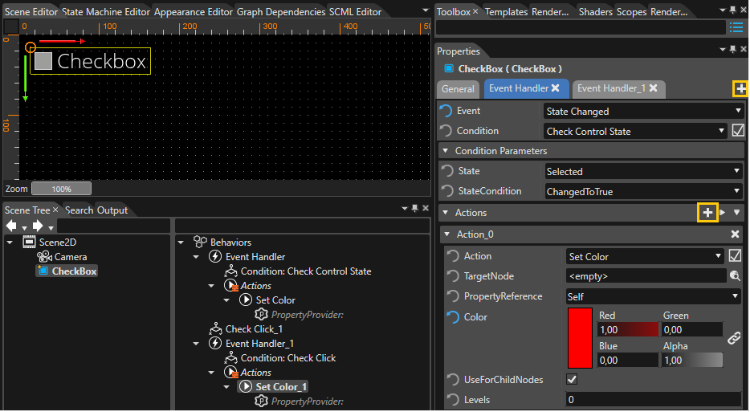
Task: Pin the Properties panel
Action: [x=733, y=50]
